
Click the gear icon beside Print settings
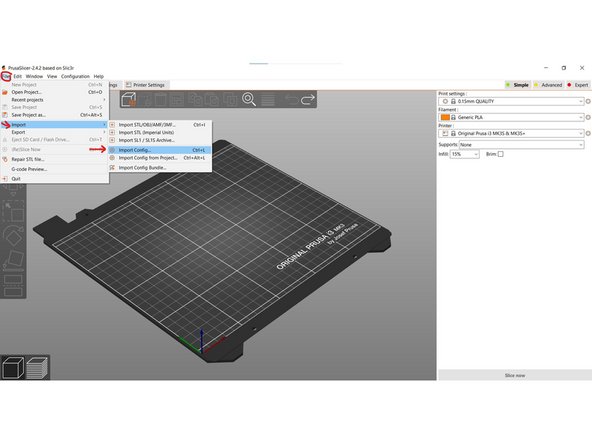click(x=588, y=101)
